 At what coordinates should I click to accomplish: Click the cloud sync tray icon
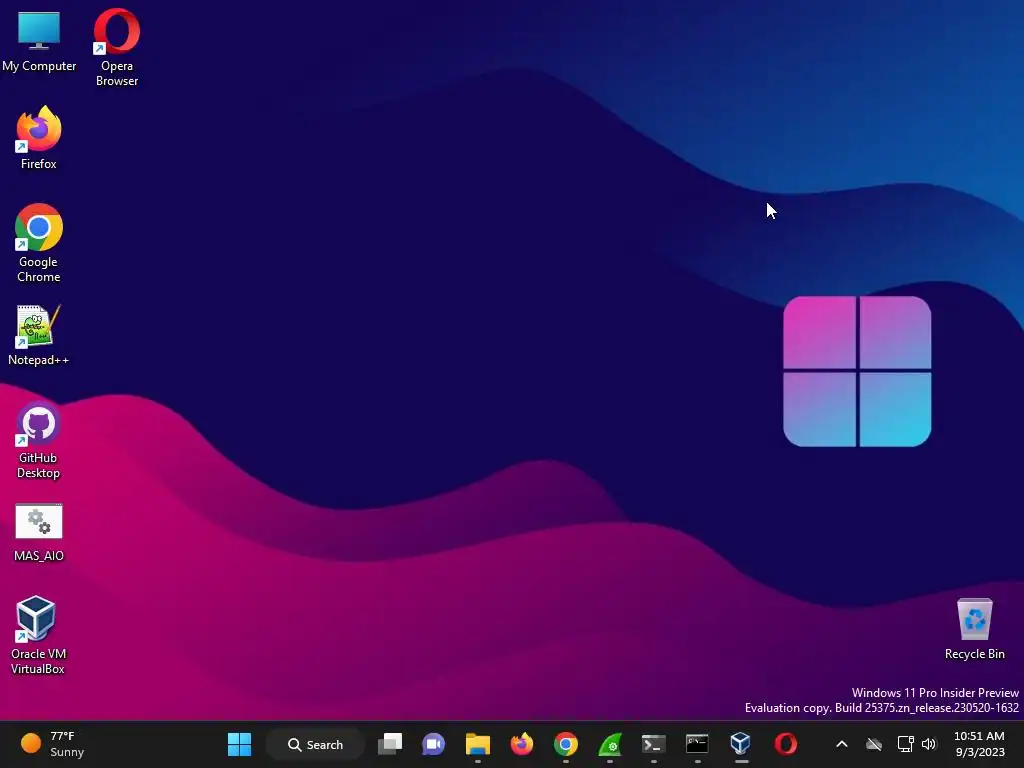click(874, 744)
